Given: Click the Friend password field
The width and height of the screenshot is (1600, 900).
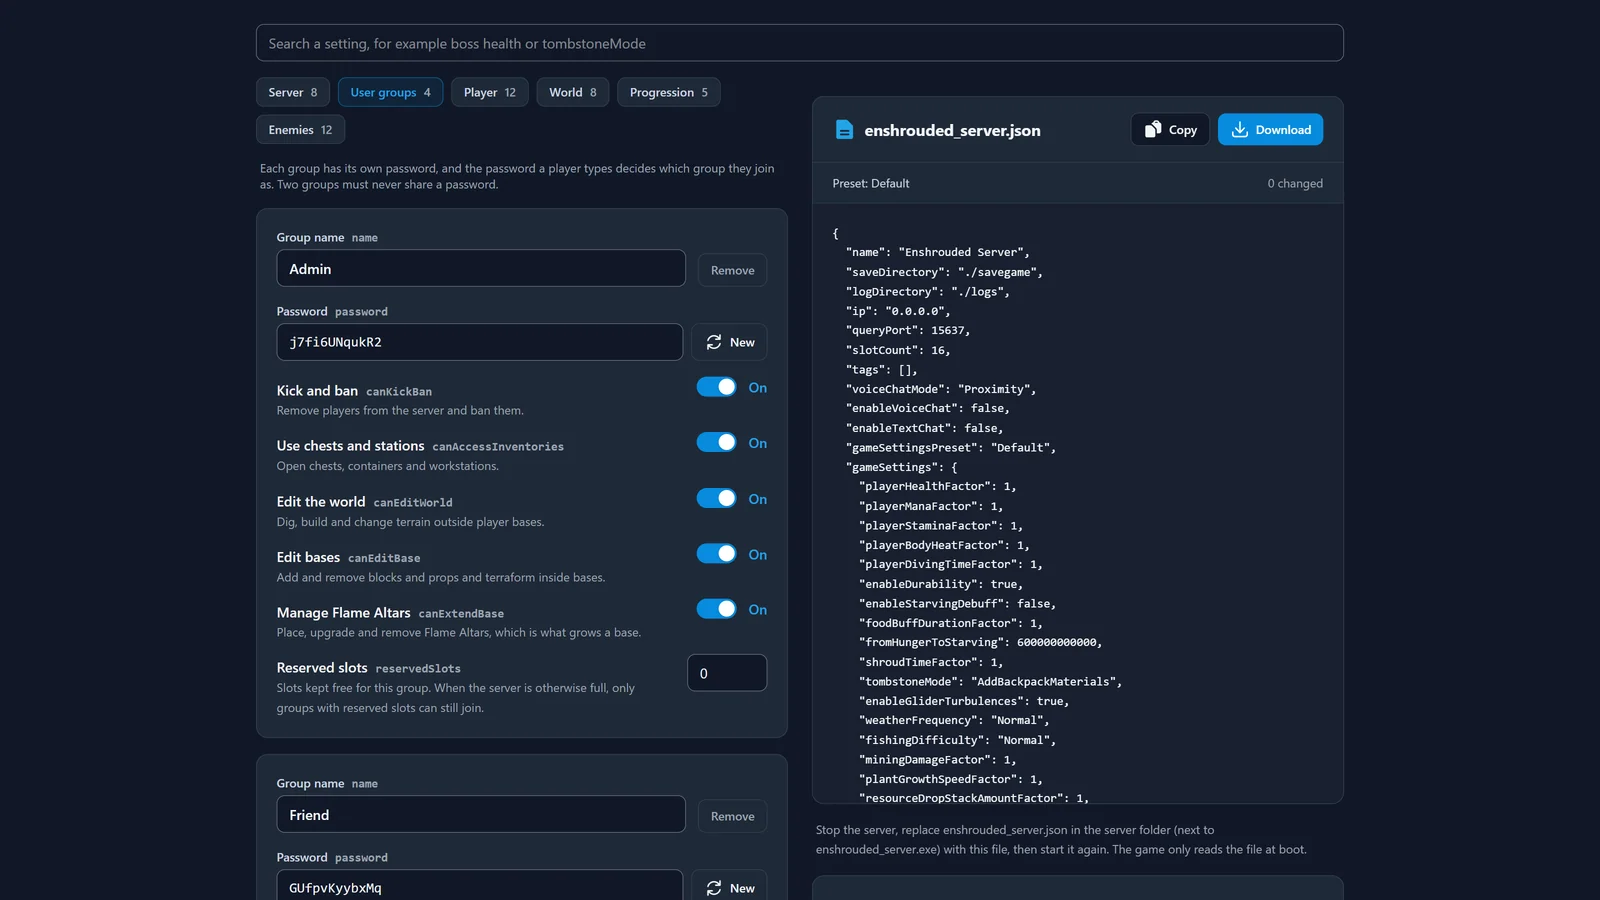Looking at the screenshot, I should tap(480, 887).
